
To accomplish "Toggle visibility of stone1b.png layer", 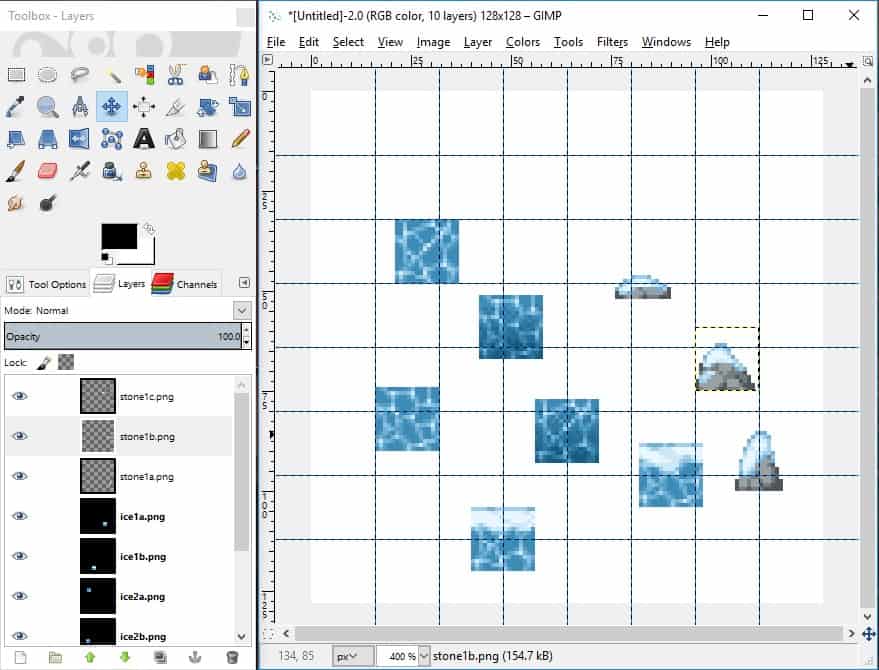I will (20, 436).
